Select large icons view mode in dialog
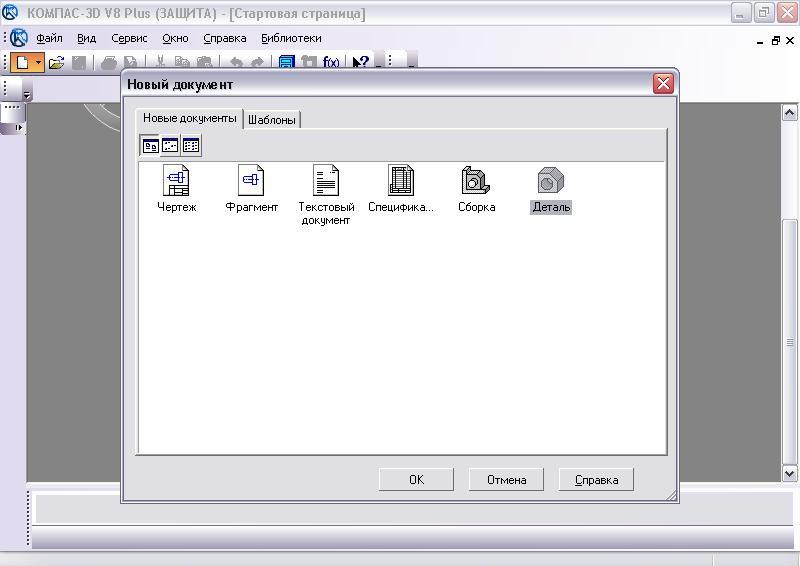800x566 pixels. [x=151, y=146]
